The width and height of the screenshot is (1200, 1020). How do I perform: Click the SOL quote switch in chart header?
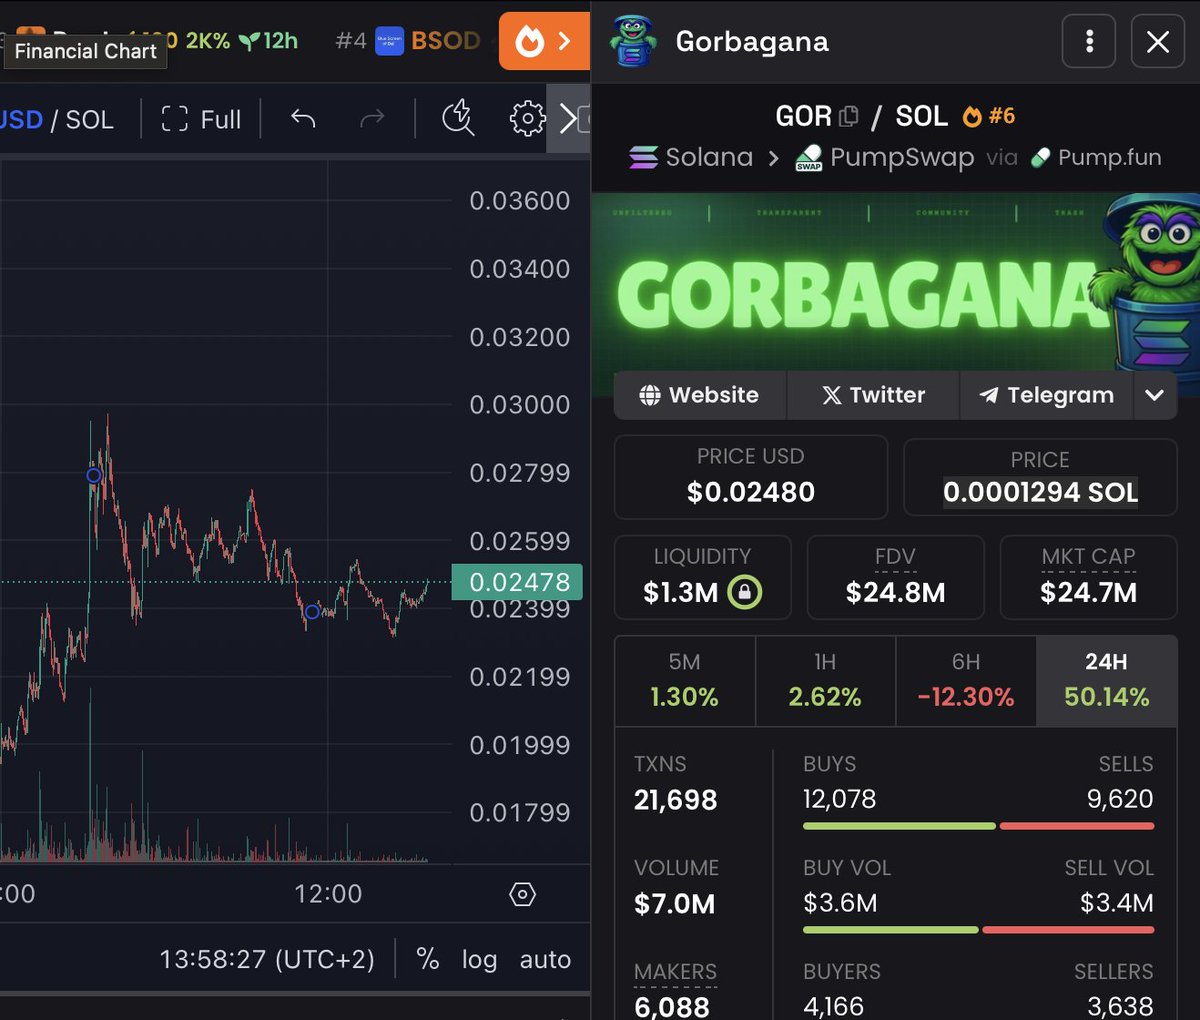point(89,119)
